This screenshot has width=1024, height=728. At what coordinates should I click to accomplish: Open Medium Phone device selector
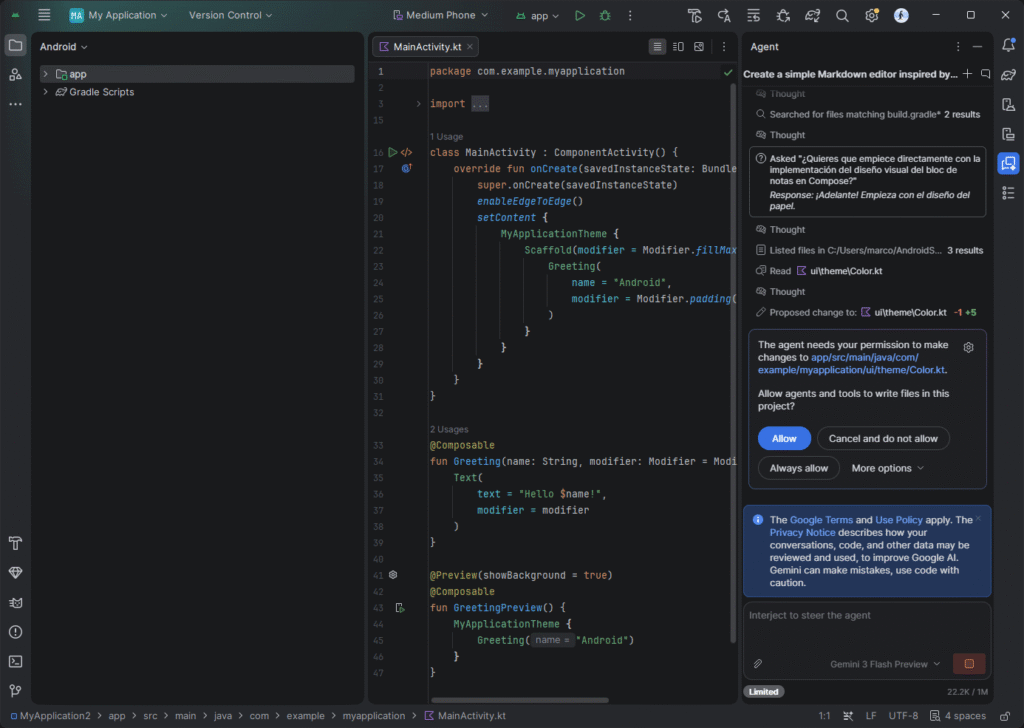pyautogui.click(x=441, y=15)
